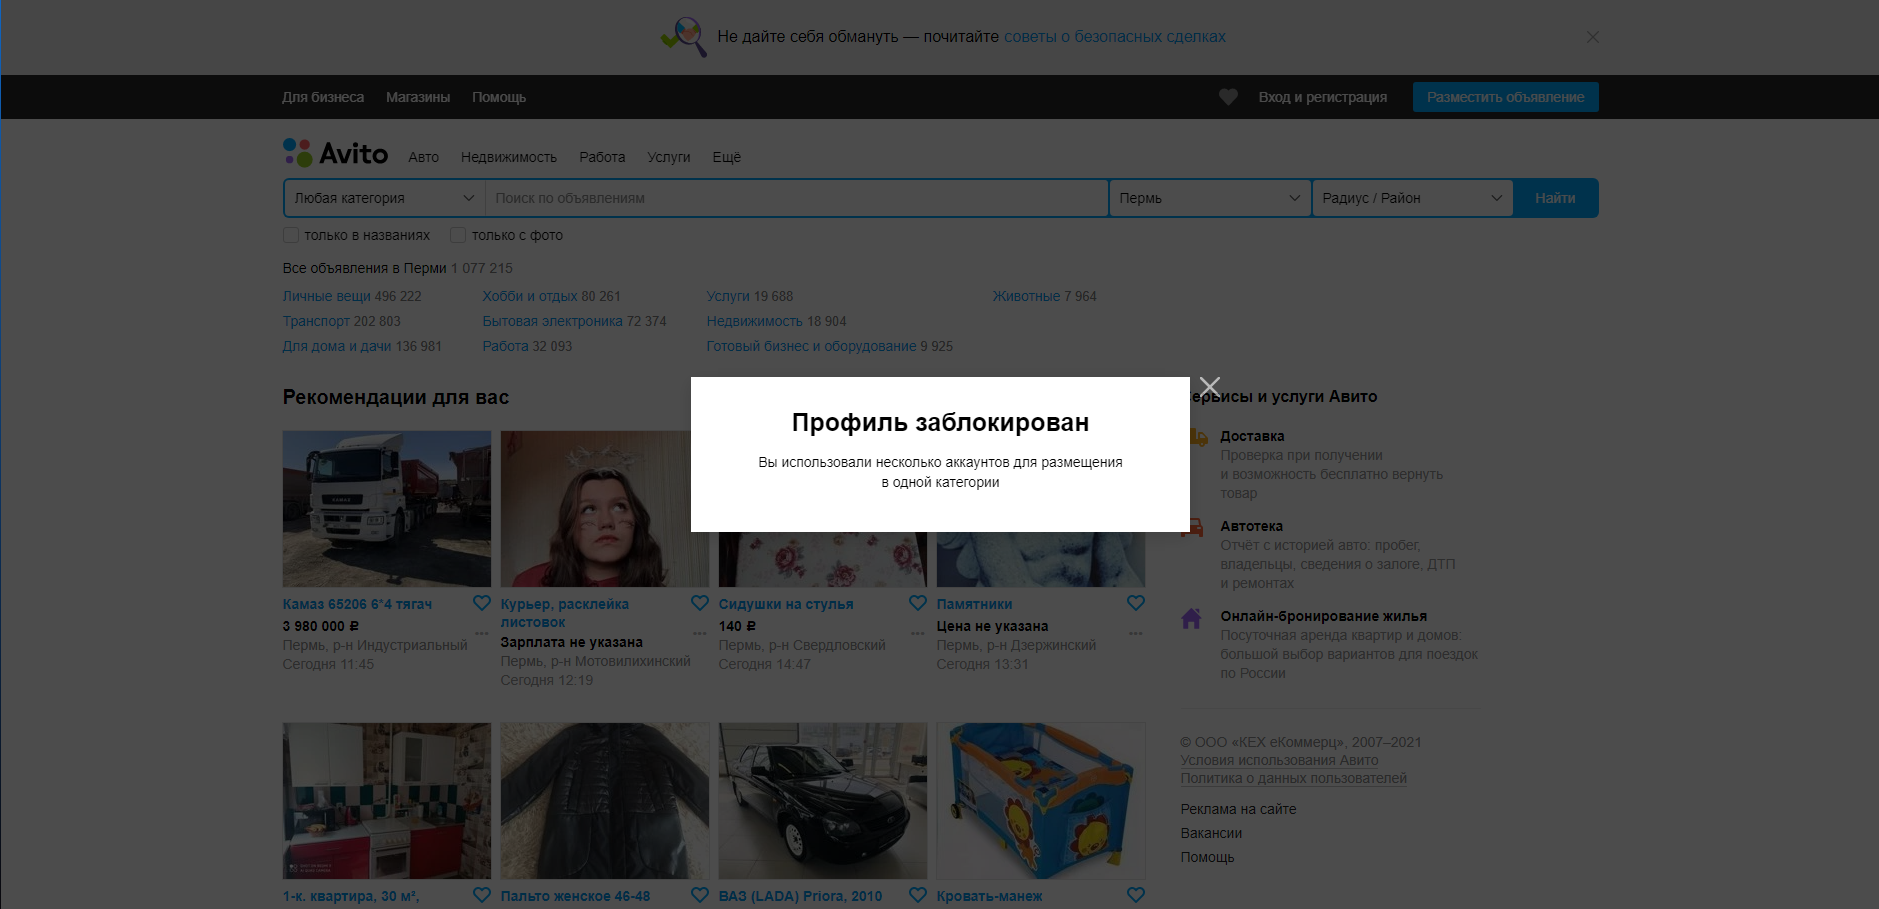Open more options dots for Памятники listing
Image resolution: width=1879 pixels, height=909 pixels.
(x=1136, y=633)
